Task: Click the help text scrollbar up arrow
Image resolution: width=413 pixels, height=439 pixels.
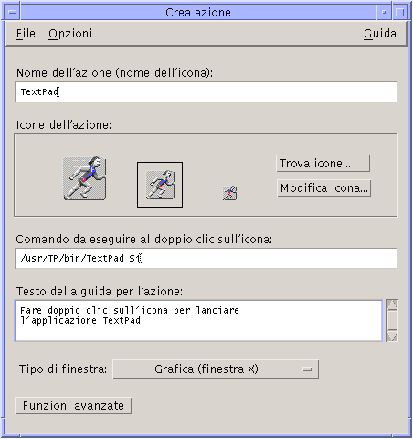Action: (392, 304)
